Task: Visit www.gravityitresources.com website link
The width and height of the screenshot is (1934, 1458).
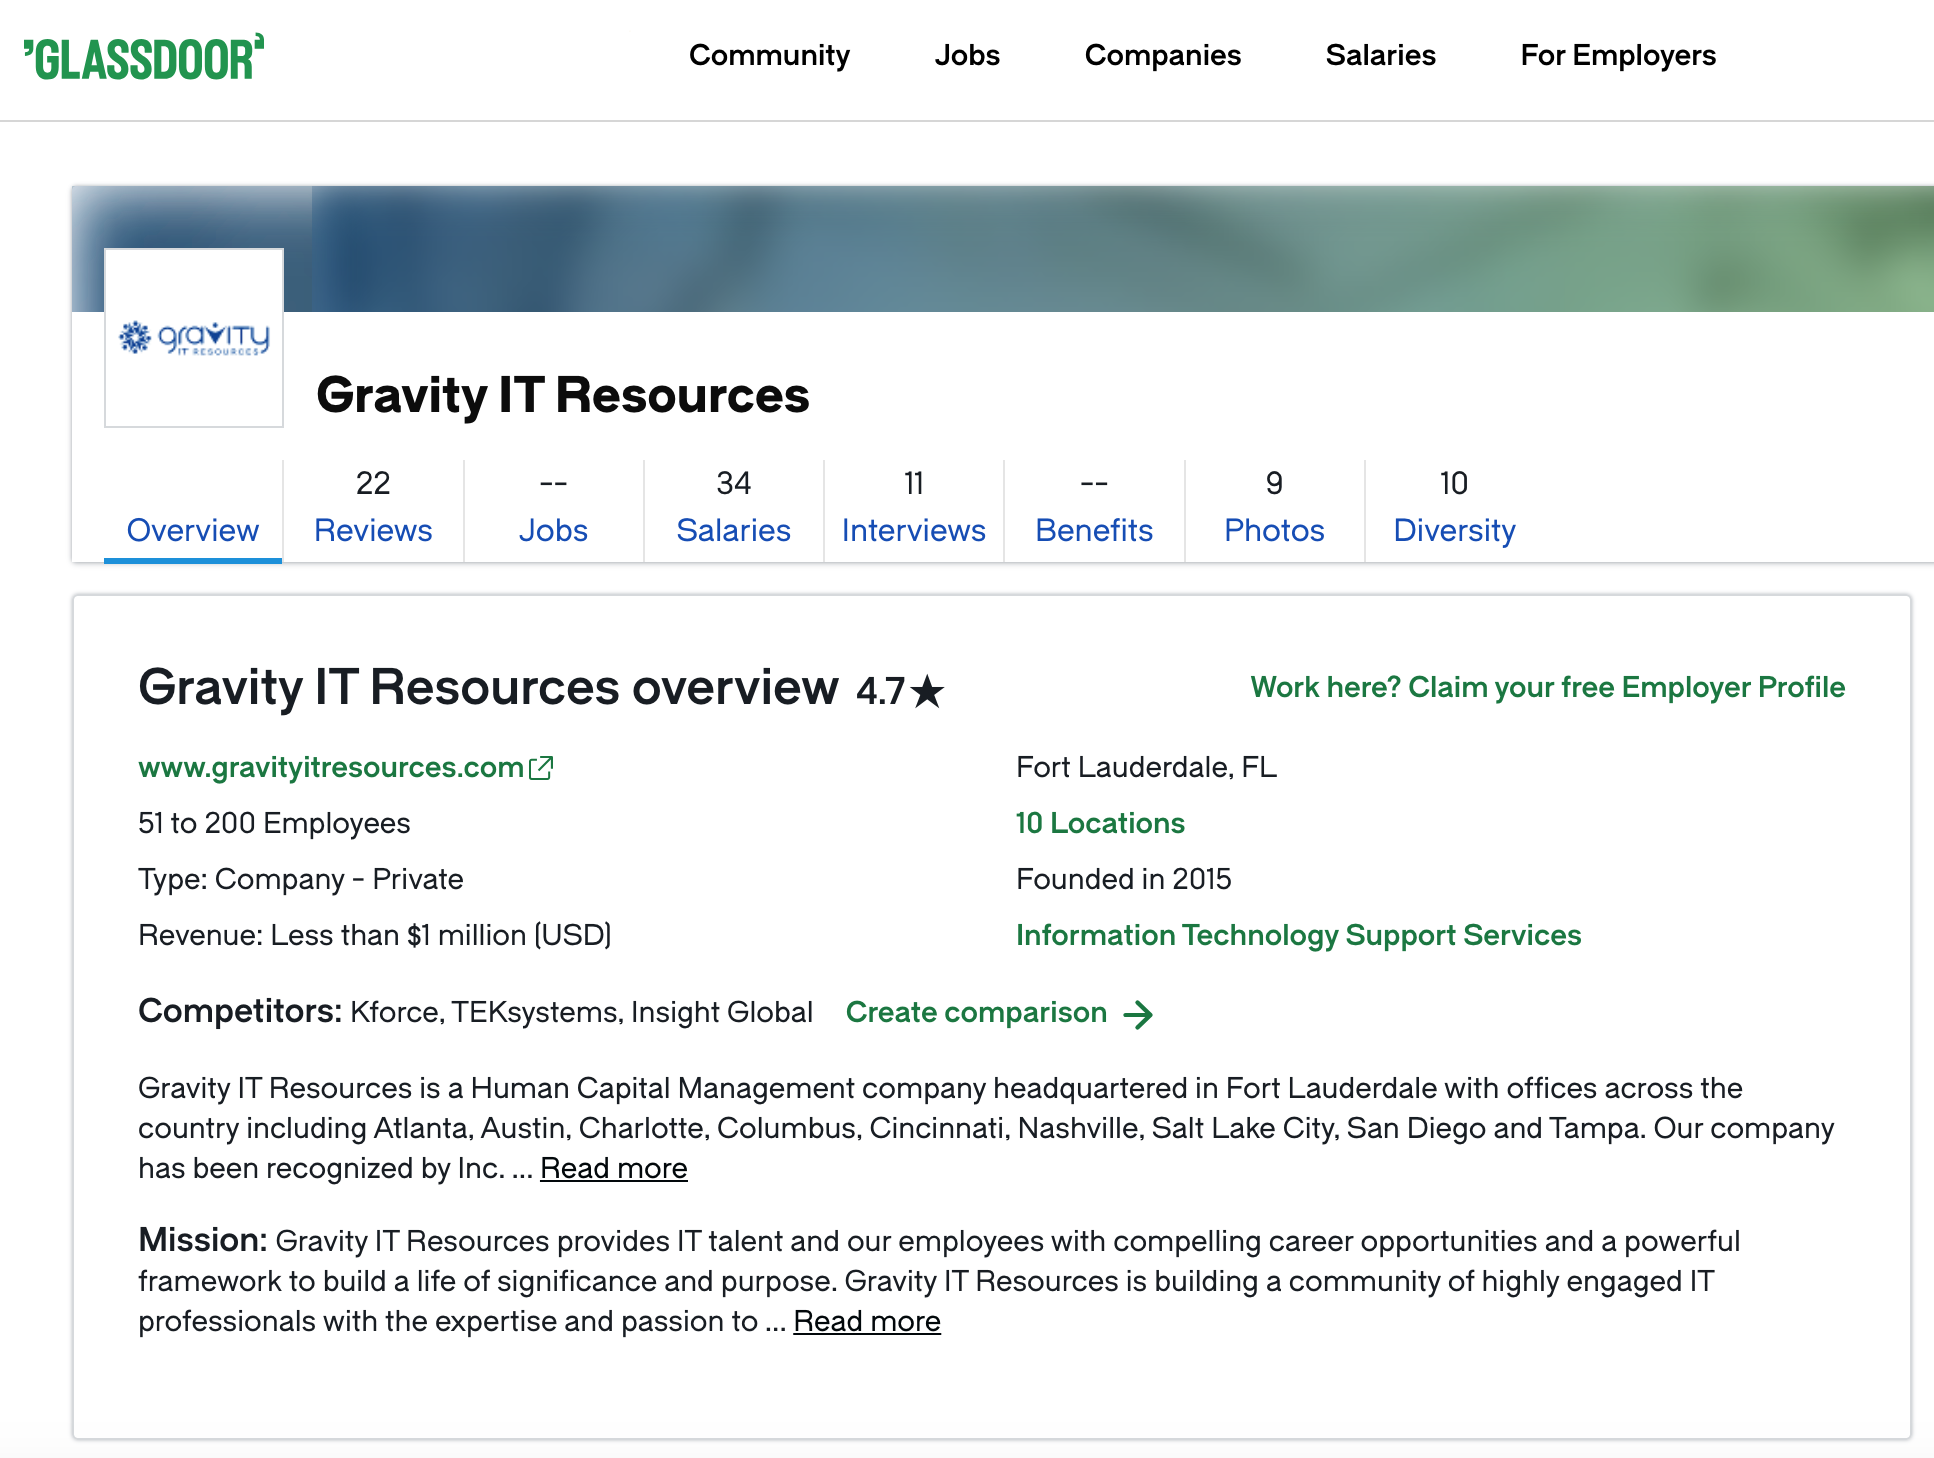Action: pyautogui.click(x=331, y=767)
